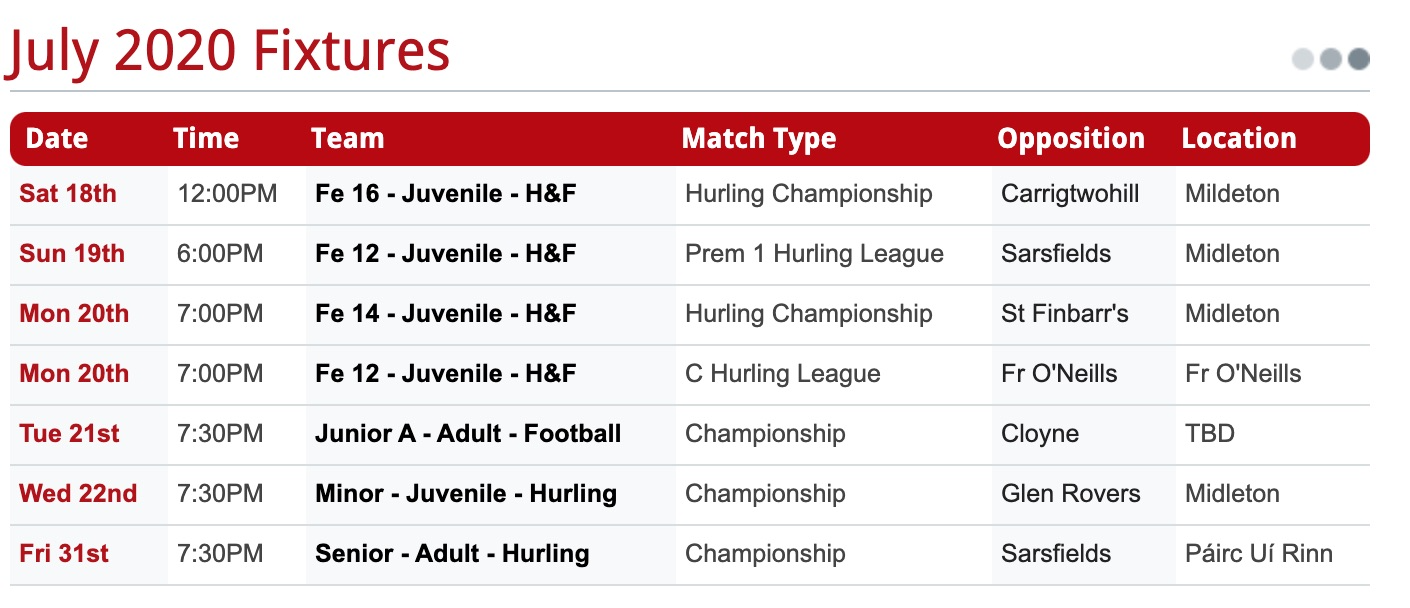Open the Sat 18th fixture date
Screen dimensions: 1410x608
(x=68, y=194)
